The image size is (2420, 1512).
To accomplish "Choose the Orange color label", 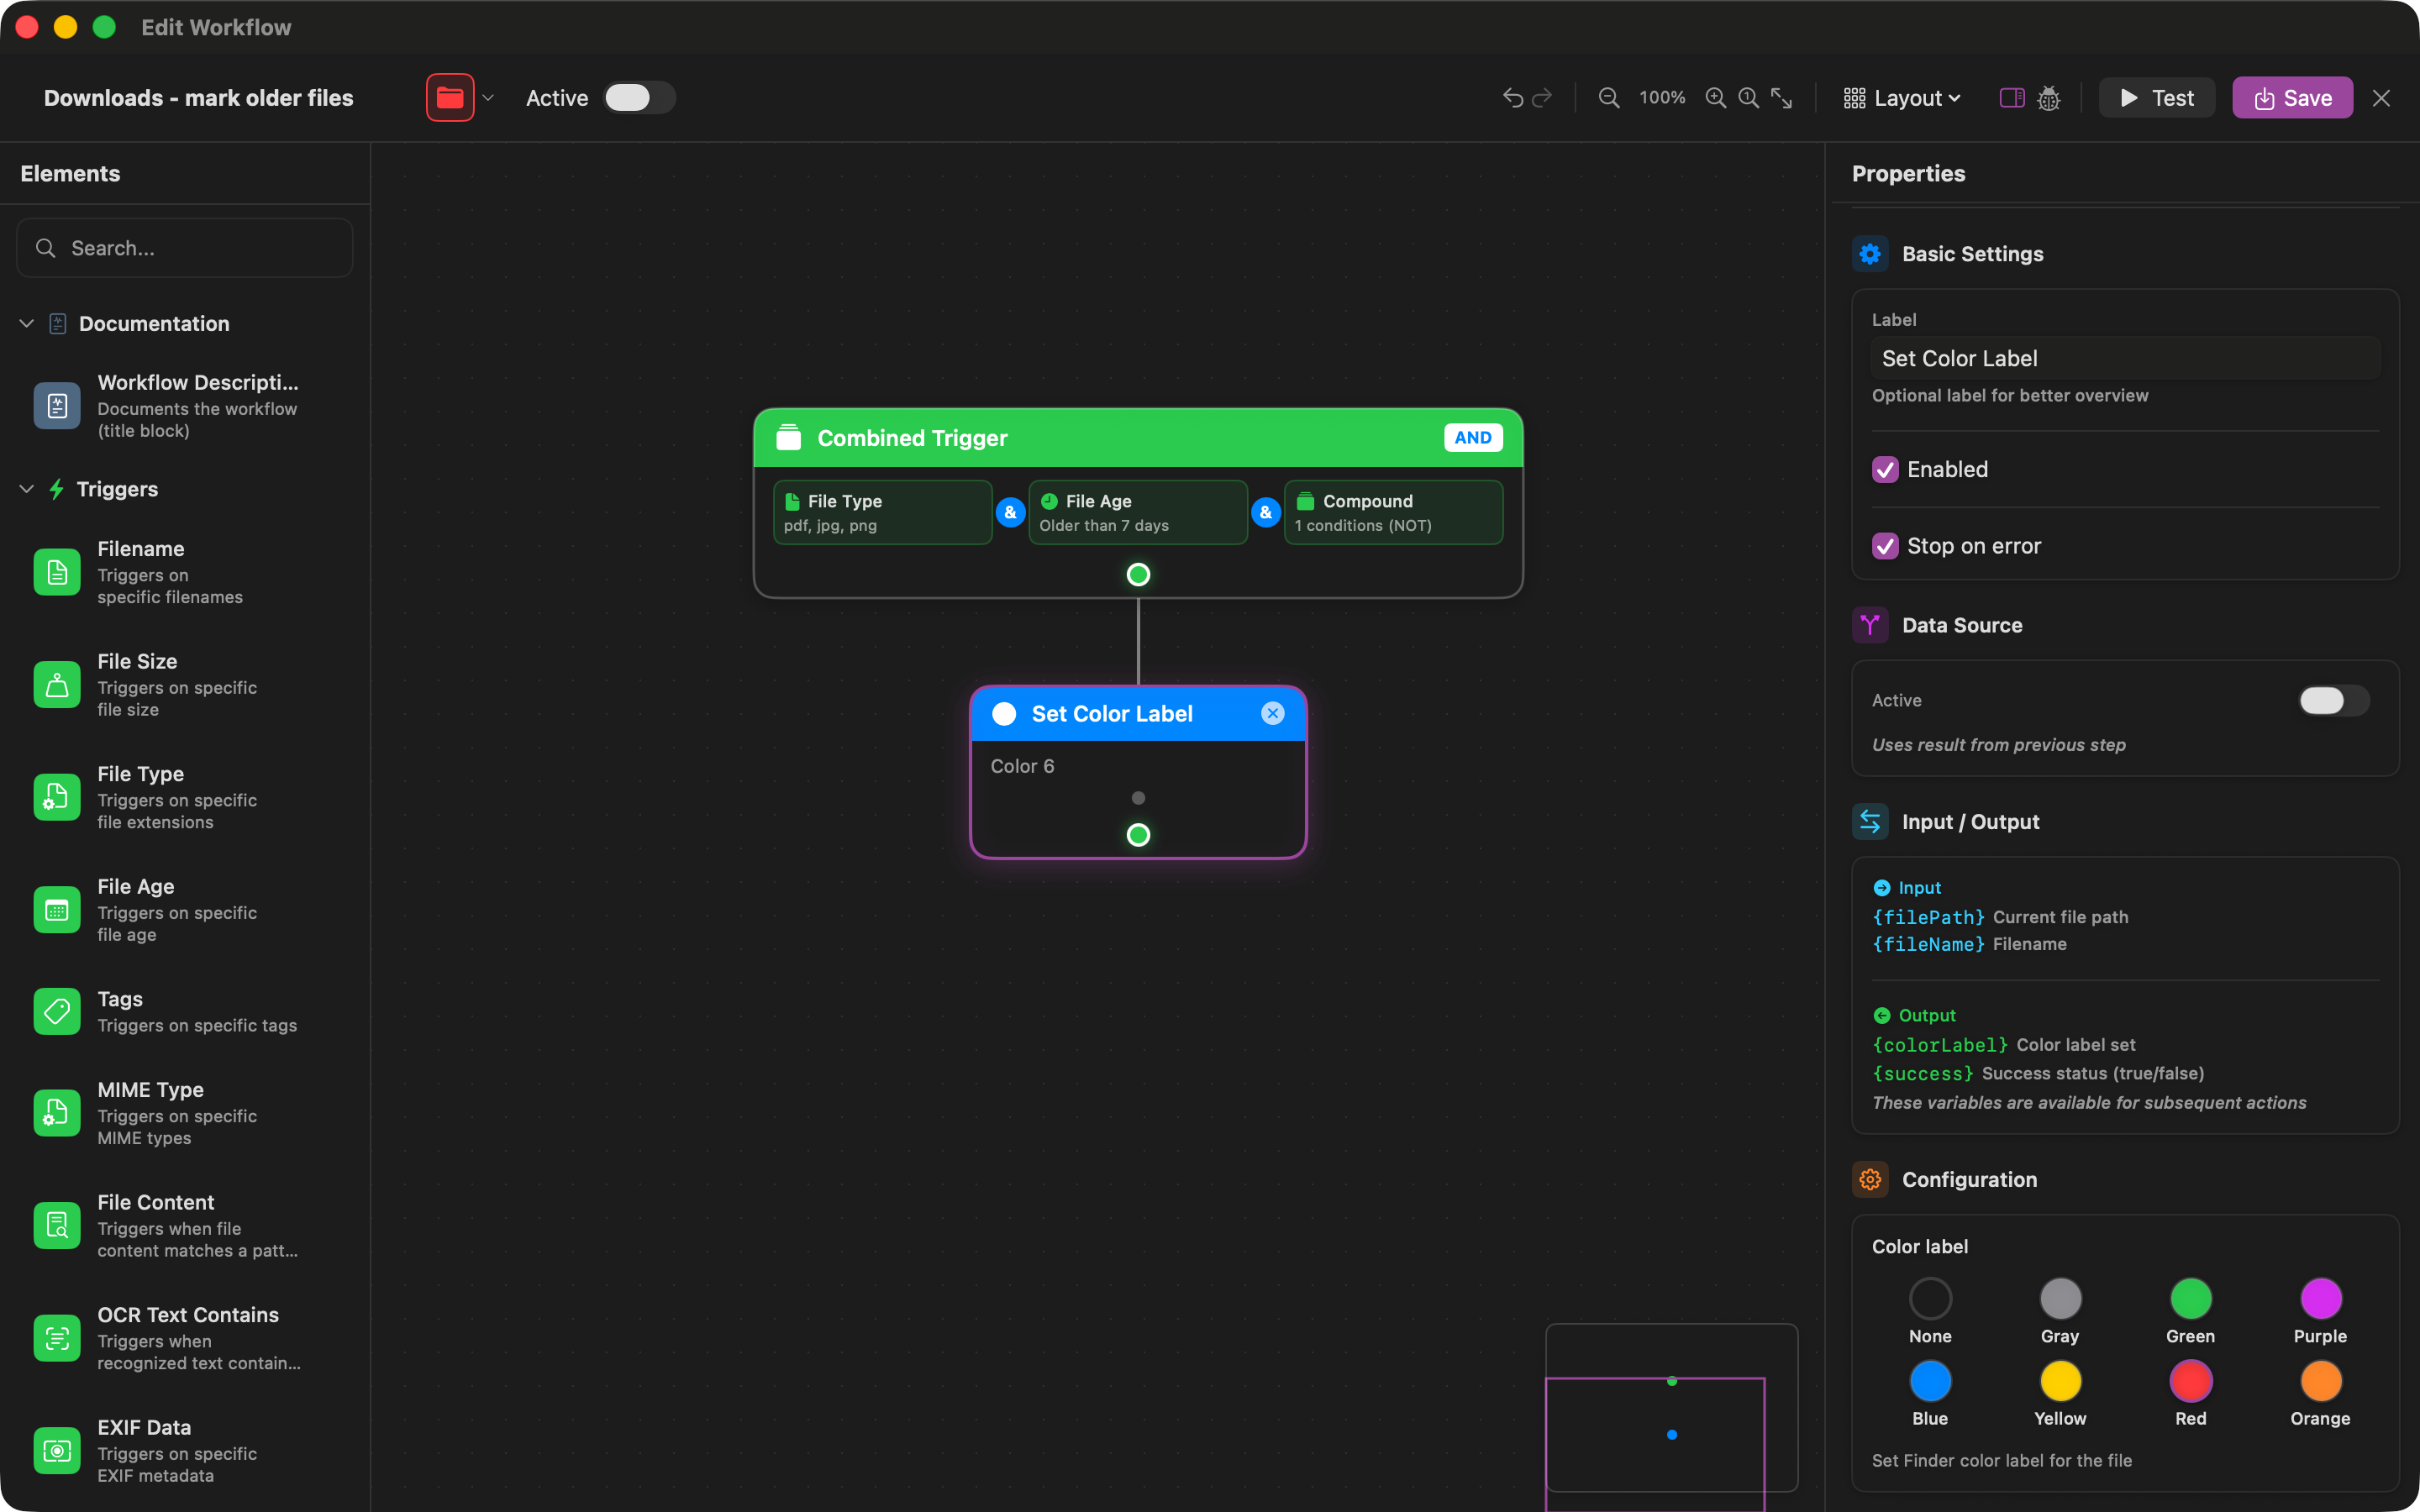I will (x=2320, y=1382).
